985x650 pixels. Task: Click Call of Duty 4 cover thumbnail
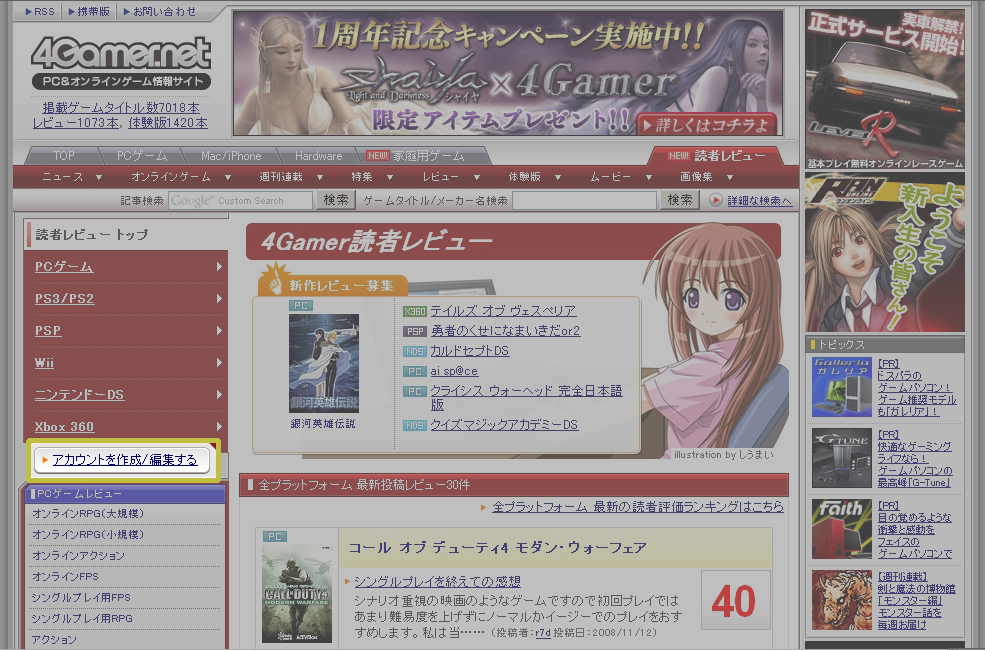pyautogui.click(x=297, y=593)
